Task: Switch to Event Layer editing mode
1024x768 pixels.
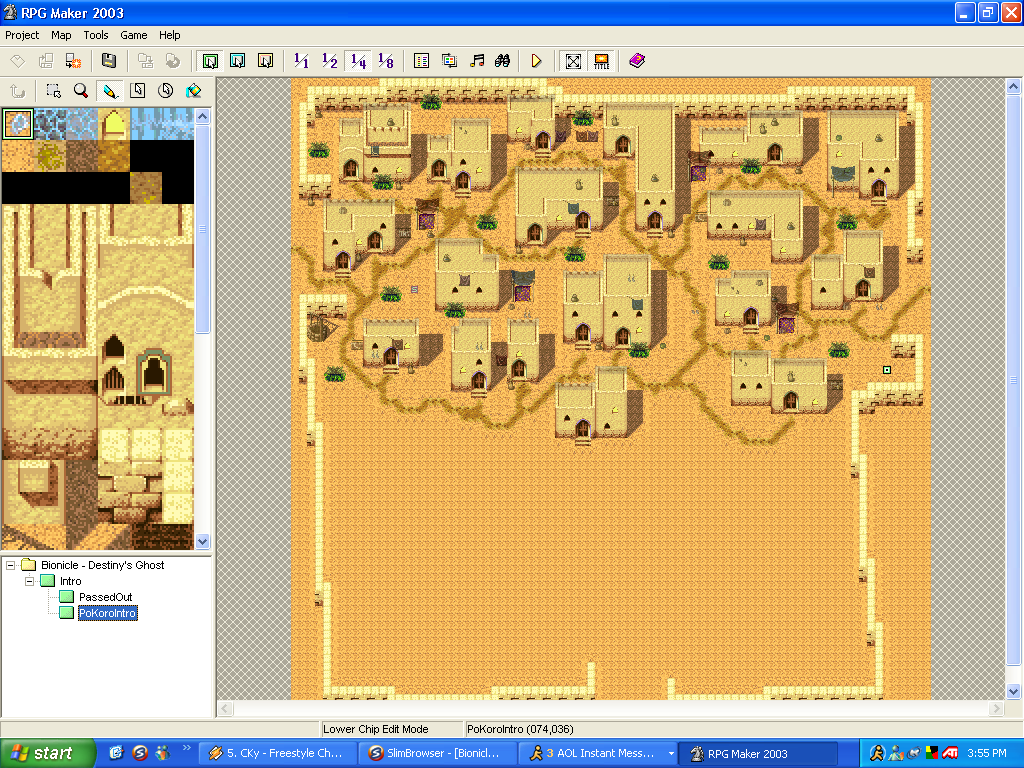Action: point(265,61)
